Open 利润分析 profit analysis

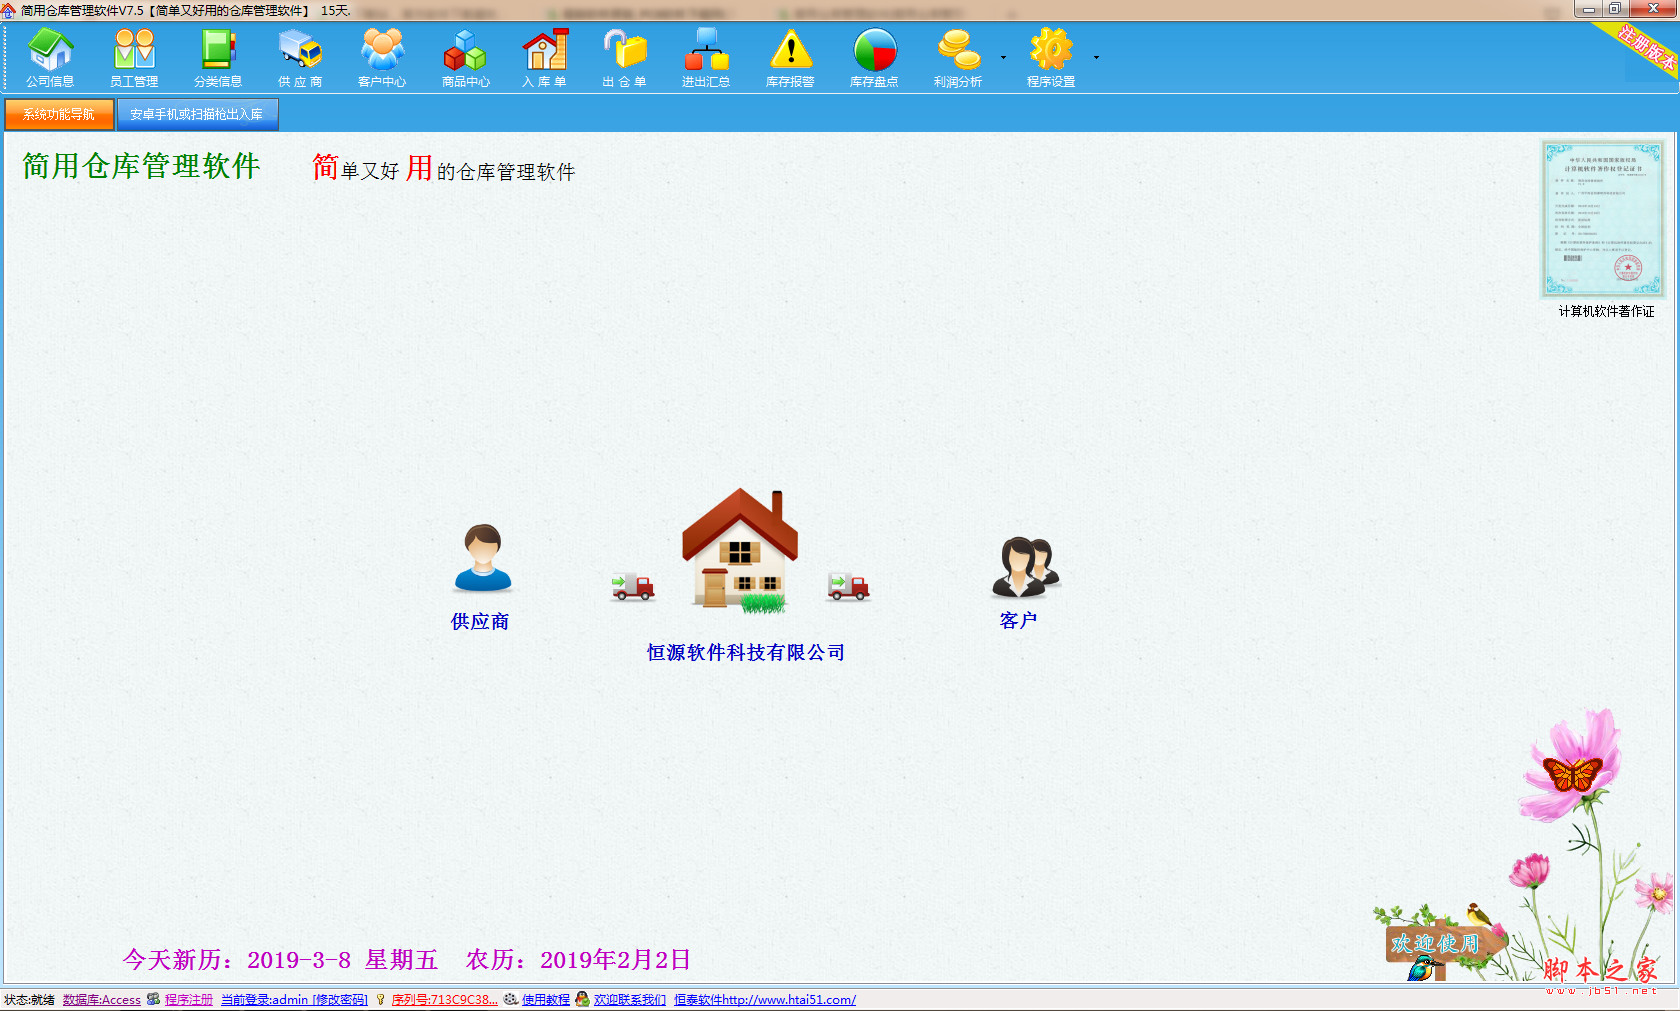coord(958,58)
